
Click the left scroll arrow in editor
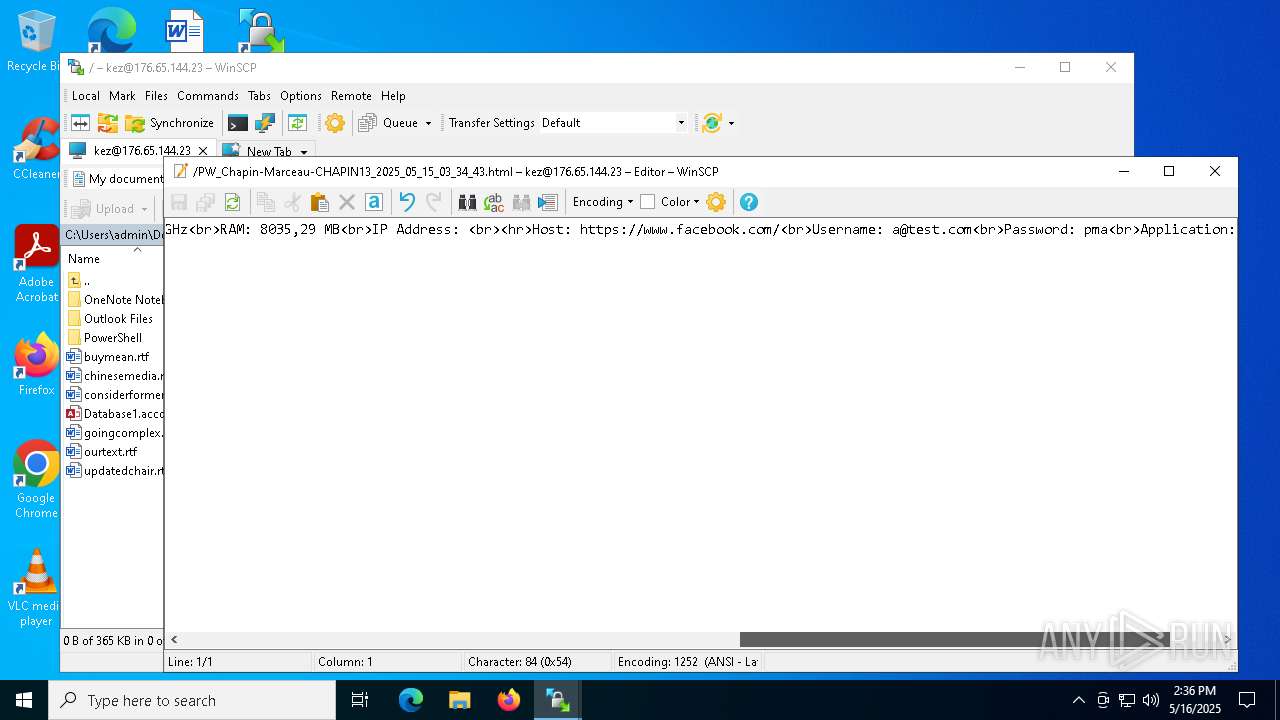[174, 639]
